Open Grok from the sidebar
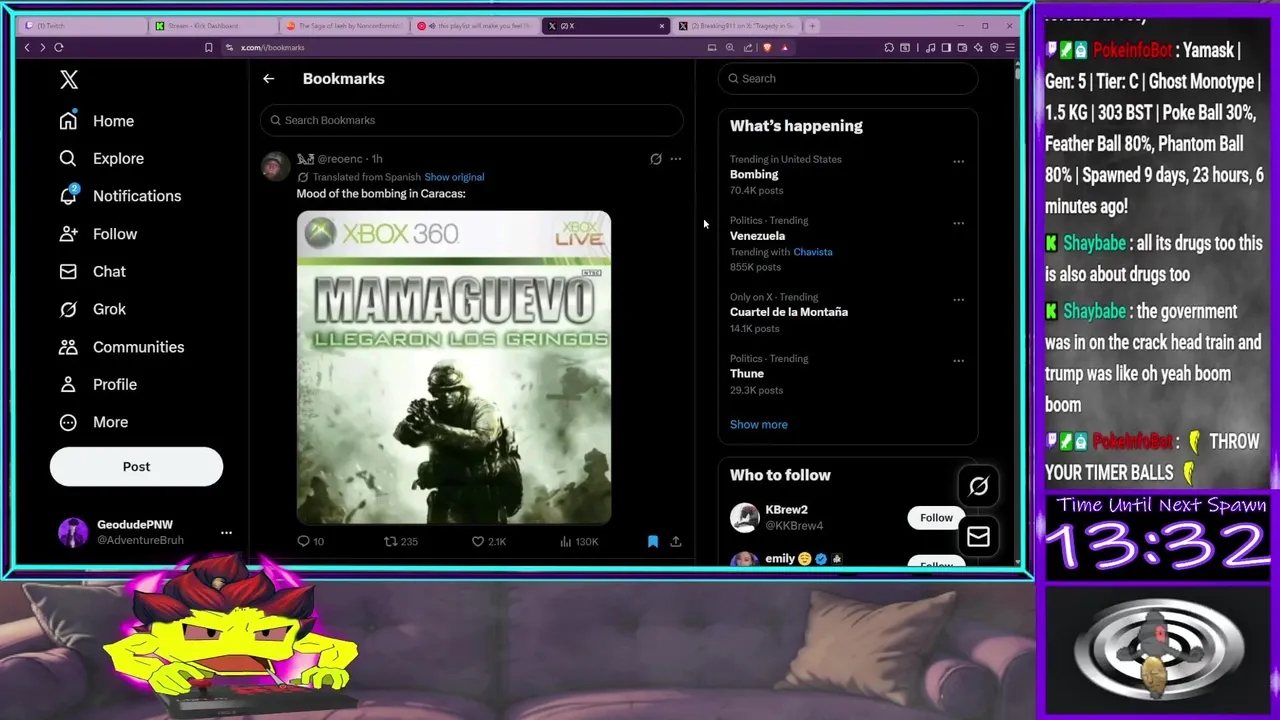The image size is (1280, 720). [x=92, y=309]
